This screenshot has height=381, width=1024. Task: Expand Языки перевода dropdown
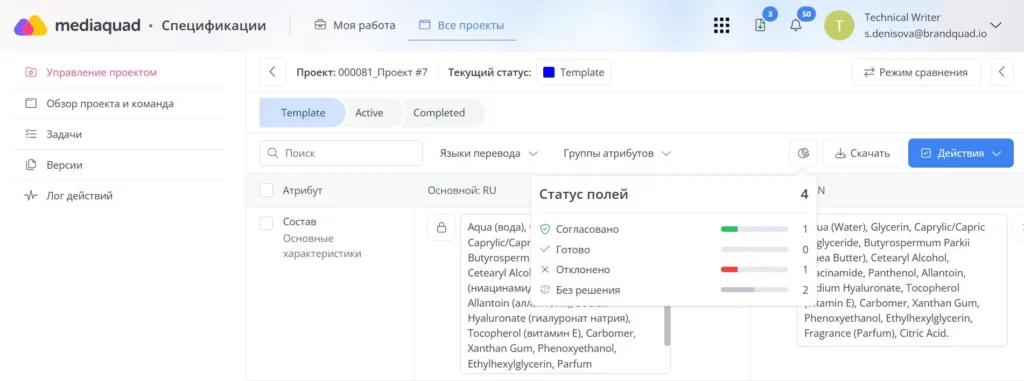point(488,154)
